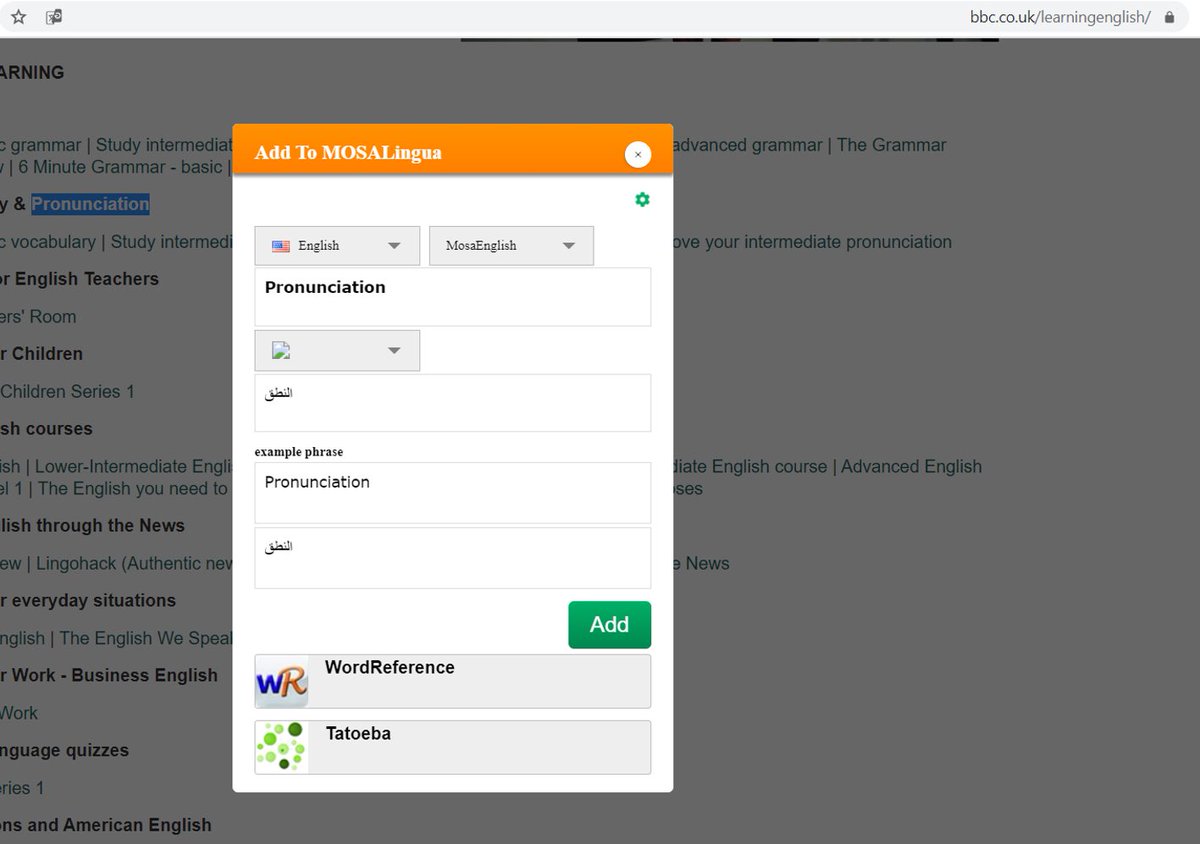Click the translate page icon in address bar

(54, 17)
